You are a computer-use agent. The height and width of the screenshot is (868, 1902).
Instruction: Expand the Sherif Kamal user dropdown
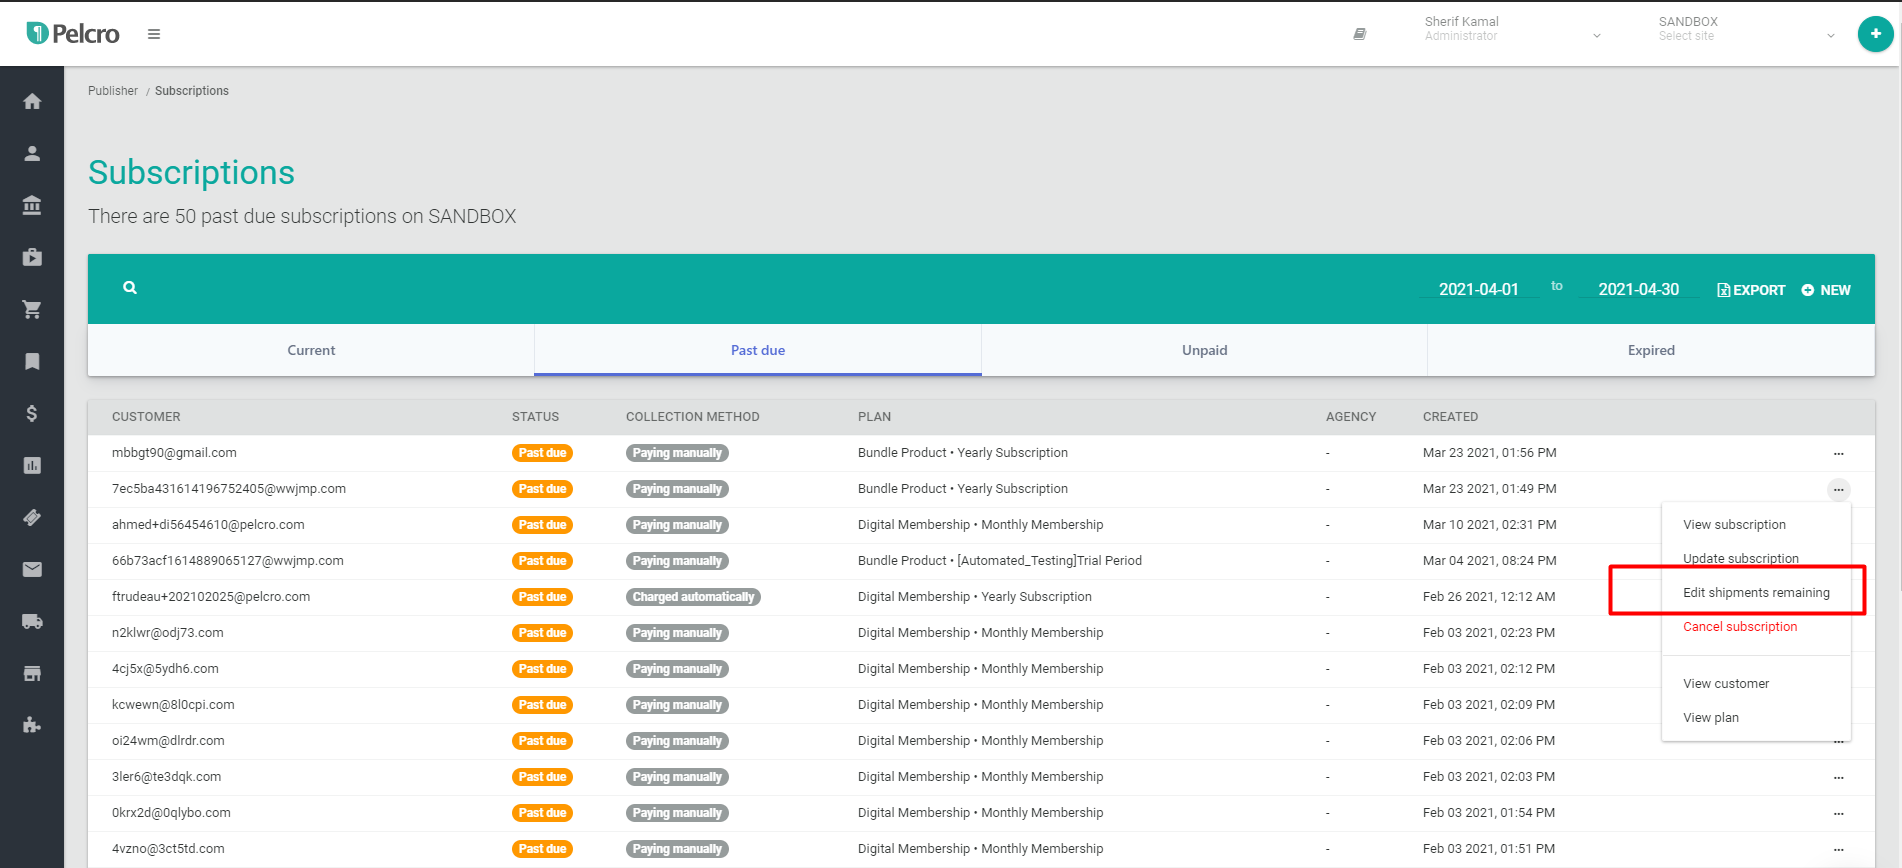tap(1596, 36)
